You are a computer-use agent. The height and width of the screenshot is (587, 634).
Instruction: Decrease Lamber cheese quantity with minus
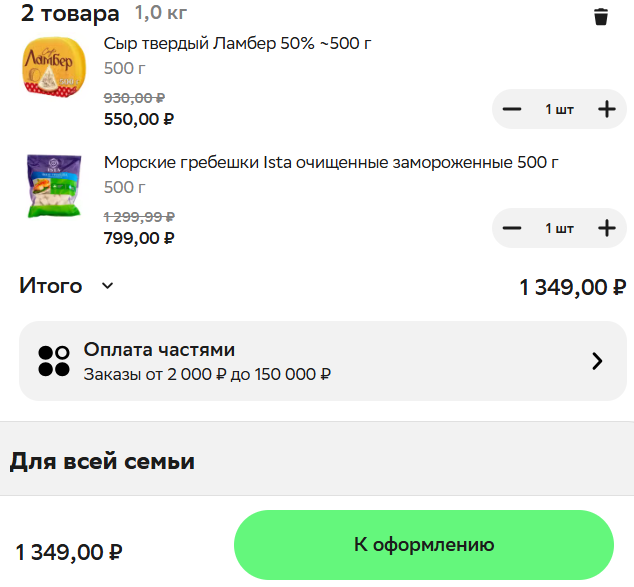click(x=512, y=109)
